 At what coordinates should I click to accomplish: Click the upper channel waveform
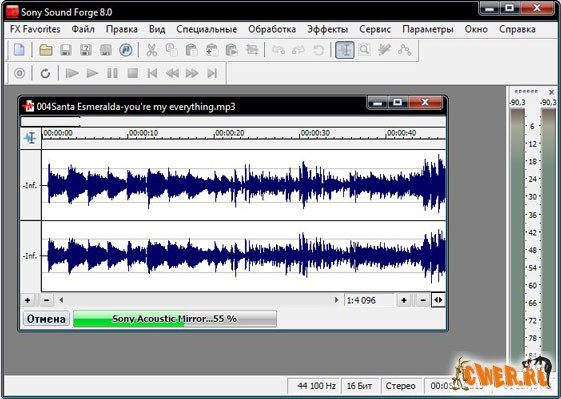(x=244, y=185)
